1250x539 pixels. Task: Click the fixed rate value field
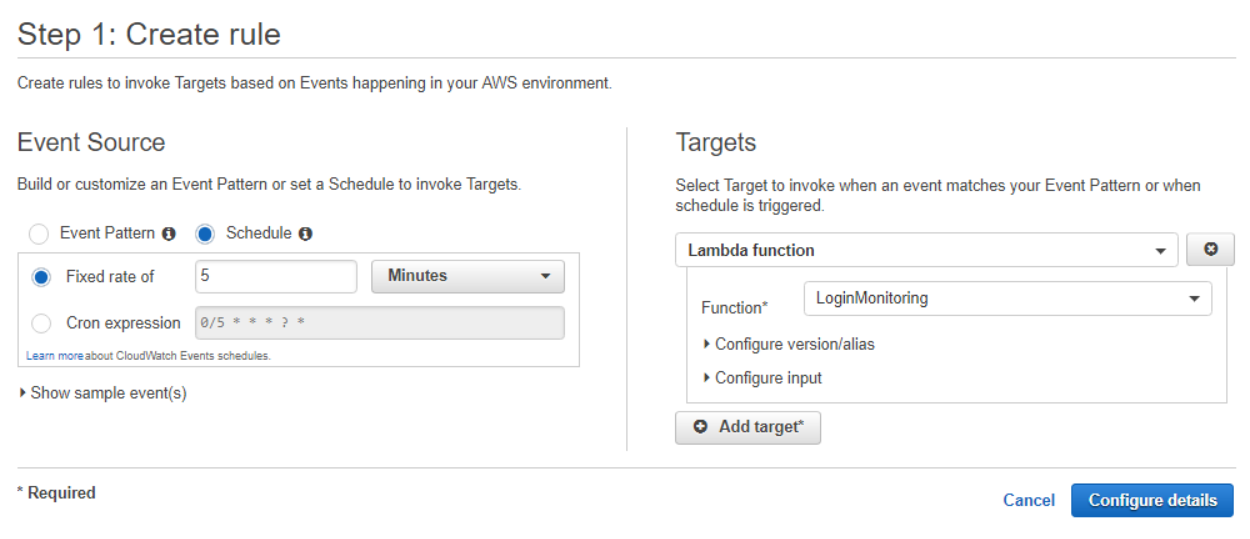click(x=276, y=276)
